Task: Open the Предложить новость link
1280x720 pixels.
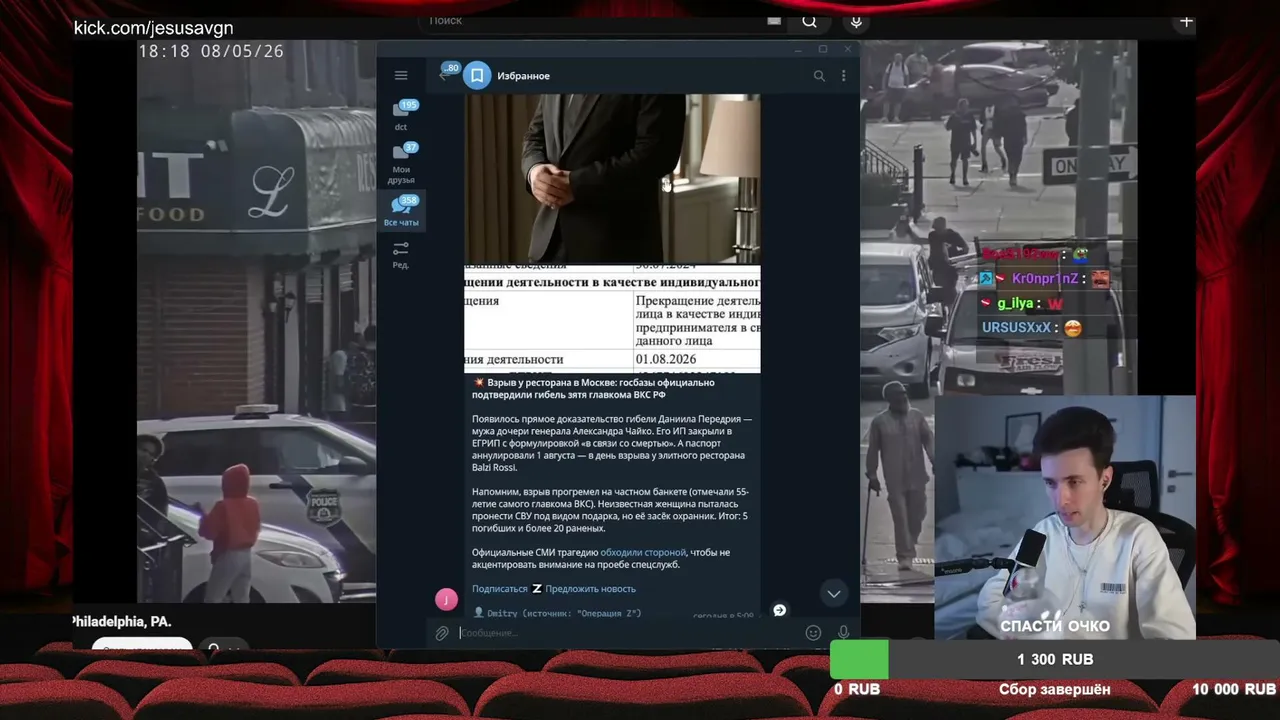Action: (x=590, y=589)
